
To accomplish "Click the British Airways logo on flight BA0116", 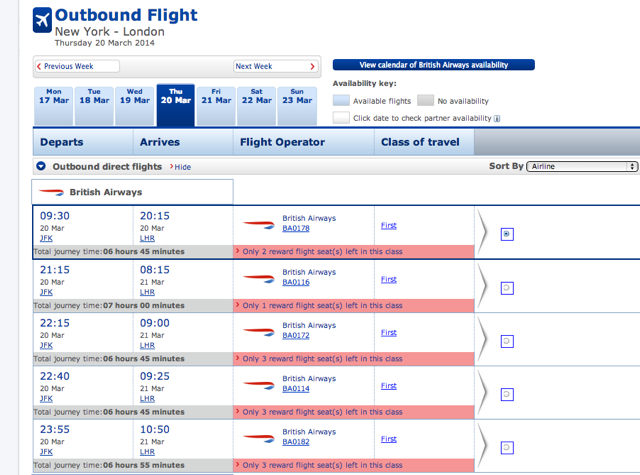I will click(x=259, y=278).
